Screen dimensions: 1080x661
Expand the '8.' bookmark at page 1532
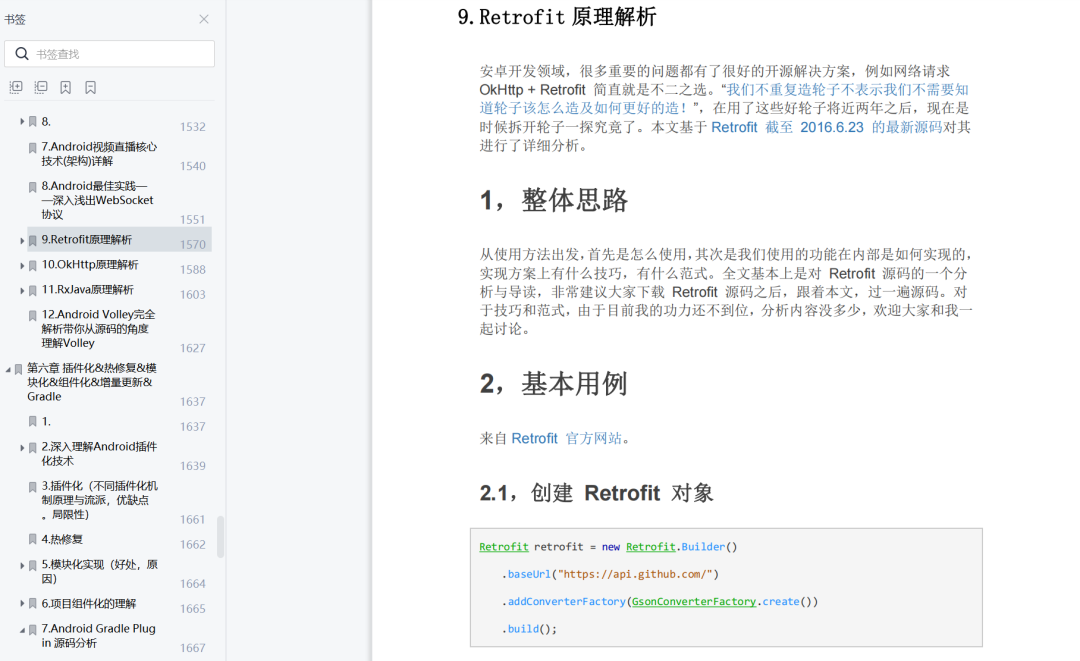click(22, 121)
